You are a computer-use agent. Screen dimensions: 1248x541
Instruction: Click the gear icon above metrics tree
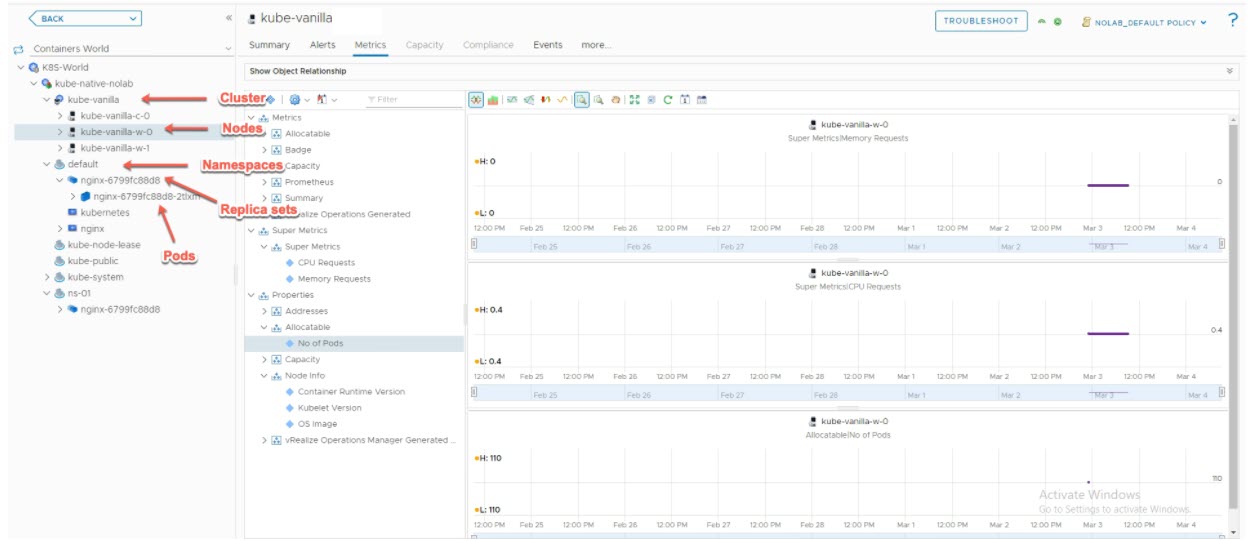tap(295, 100)
